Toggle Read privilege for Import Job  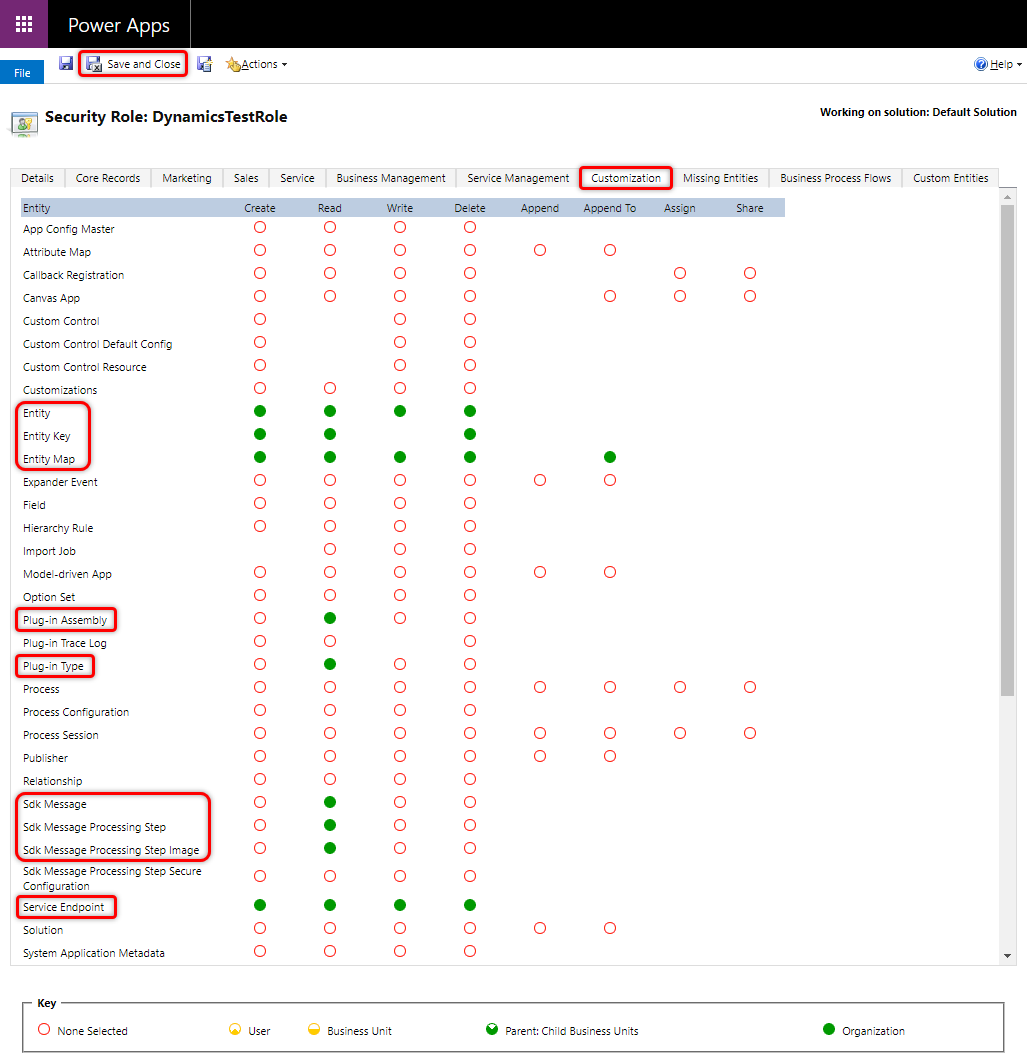pyautogui.click(x=330, y=549)
